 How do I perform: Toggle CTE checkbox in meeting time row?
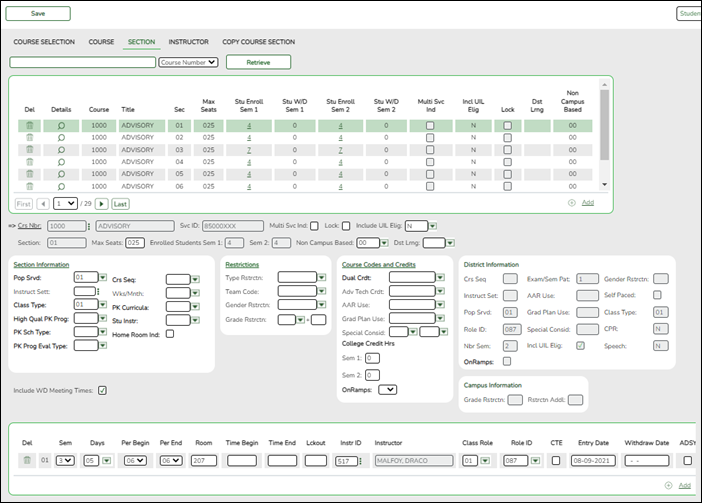pos(556,460)
